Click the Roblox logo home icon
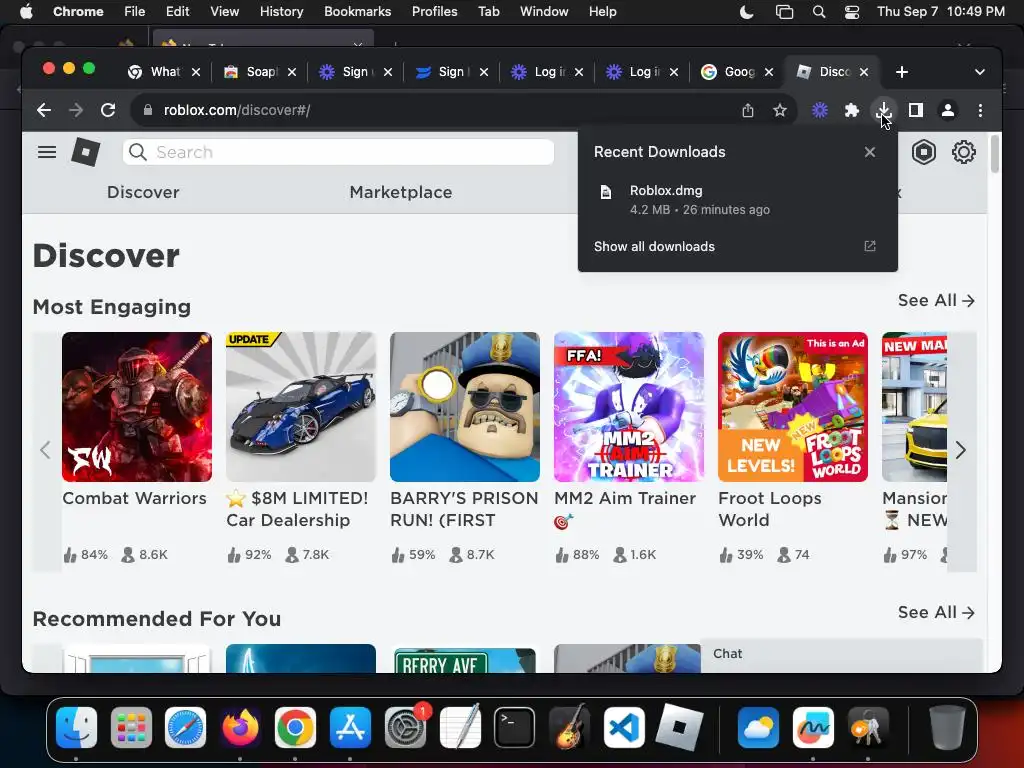 click(86, 152)
